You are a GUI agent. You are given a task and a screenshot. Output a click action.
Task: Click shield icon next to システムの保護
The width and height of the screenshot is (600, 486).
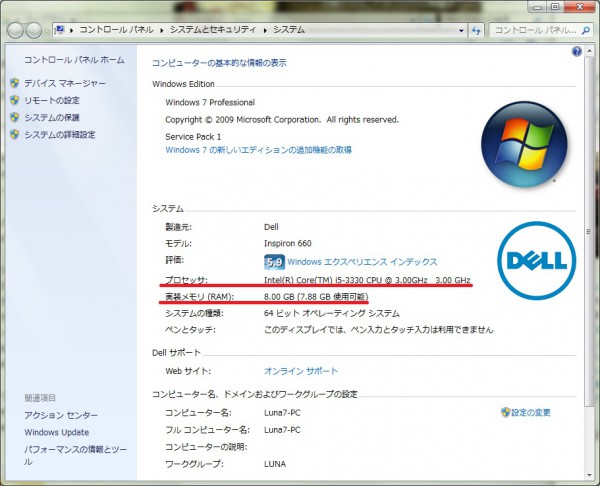(15, 117)
